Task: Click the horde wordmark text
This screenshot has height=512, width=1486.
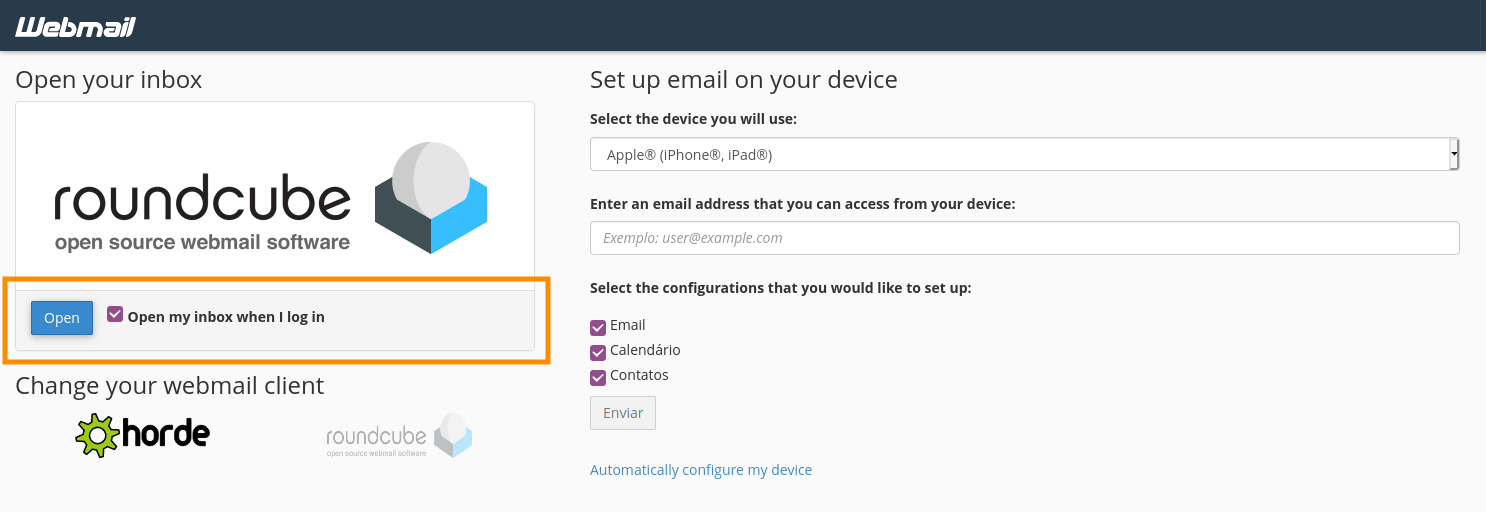Action: click(166, 435)
